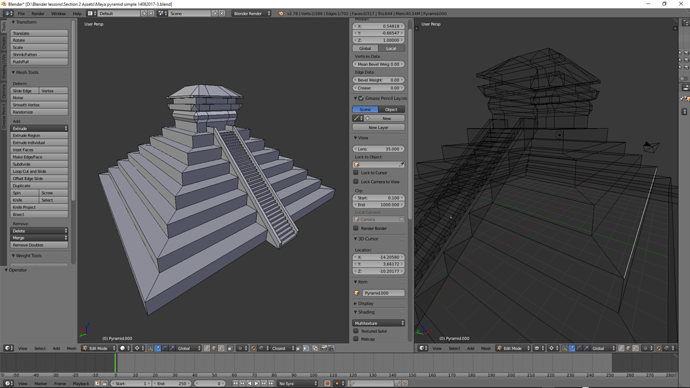Click the timeline editor type icon

coord(8,384)
